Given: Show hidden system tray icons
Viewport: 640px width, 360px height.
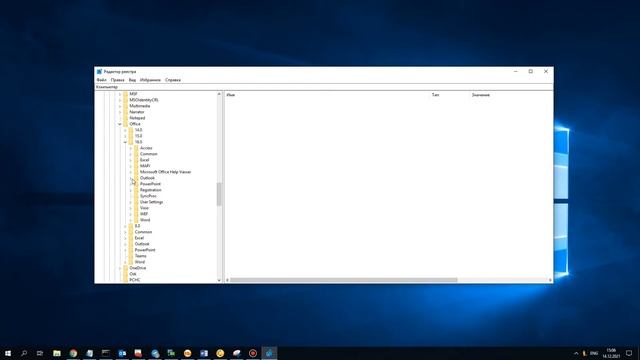Looking at the screenshot, I should click(576, 353).
